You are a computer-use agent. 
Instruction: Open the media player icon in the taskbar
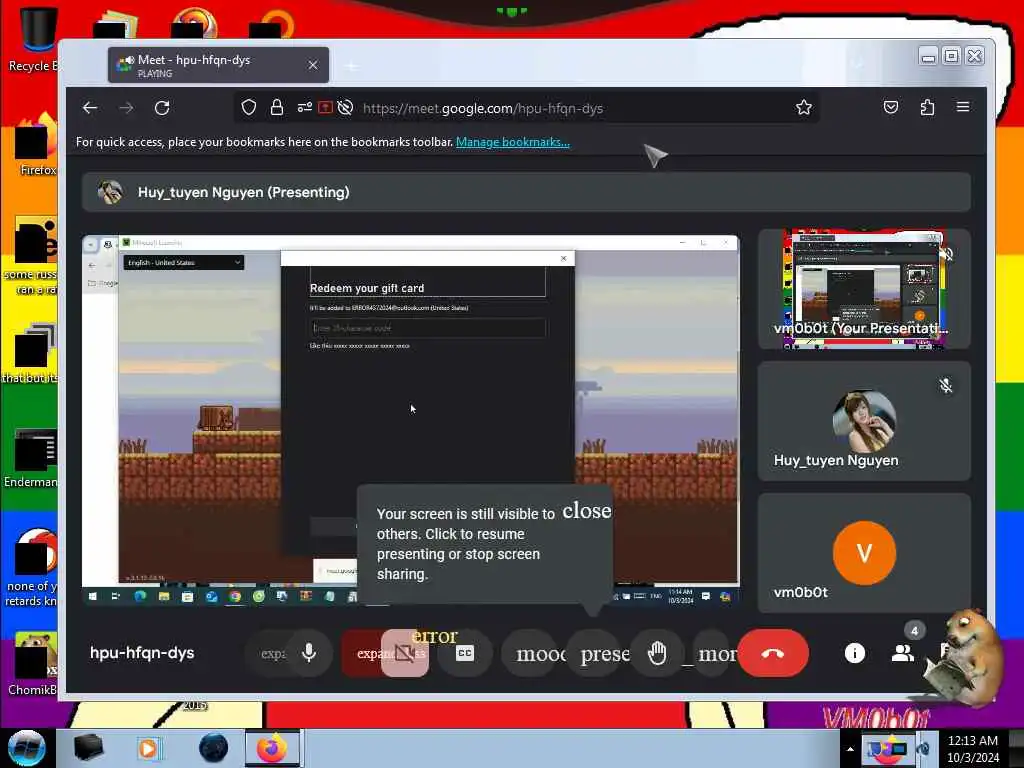click(148, 748)
